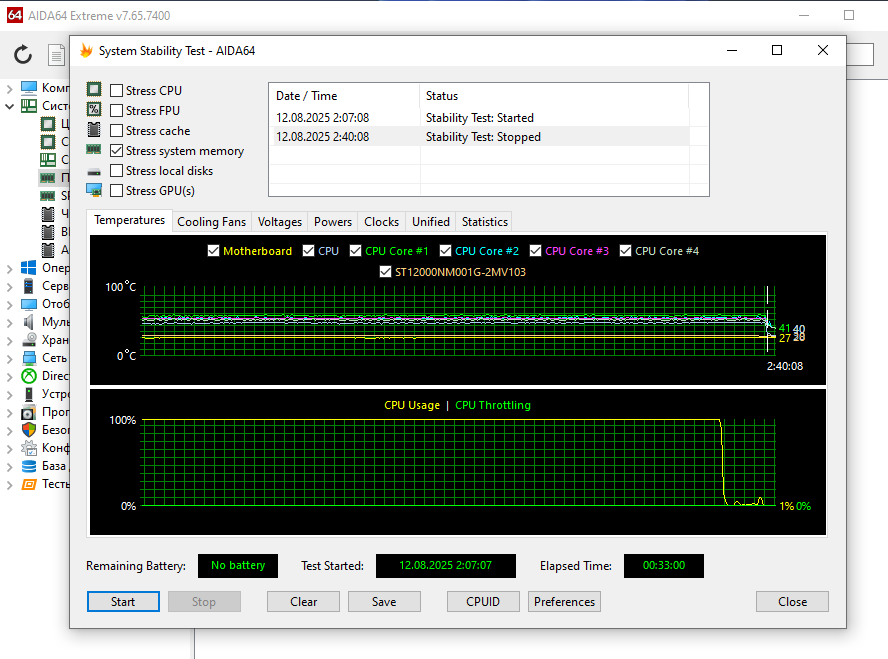
Task: Expand the Мультимедиа tree node
Action: [x=10, y=323]
